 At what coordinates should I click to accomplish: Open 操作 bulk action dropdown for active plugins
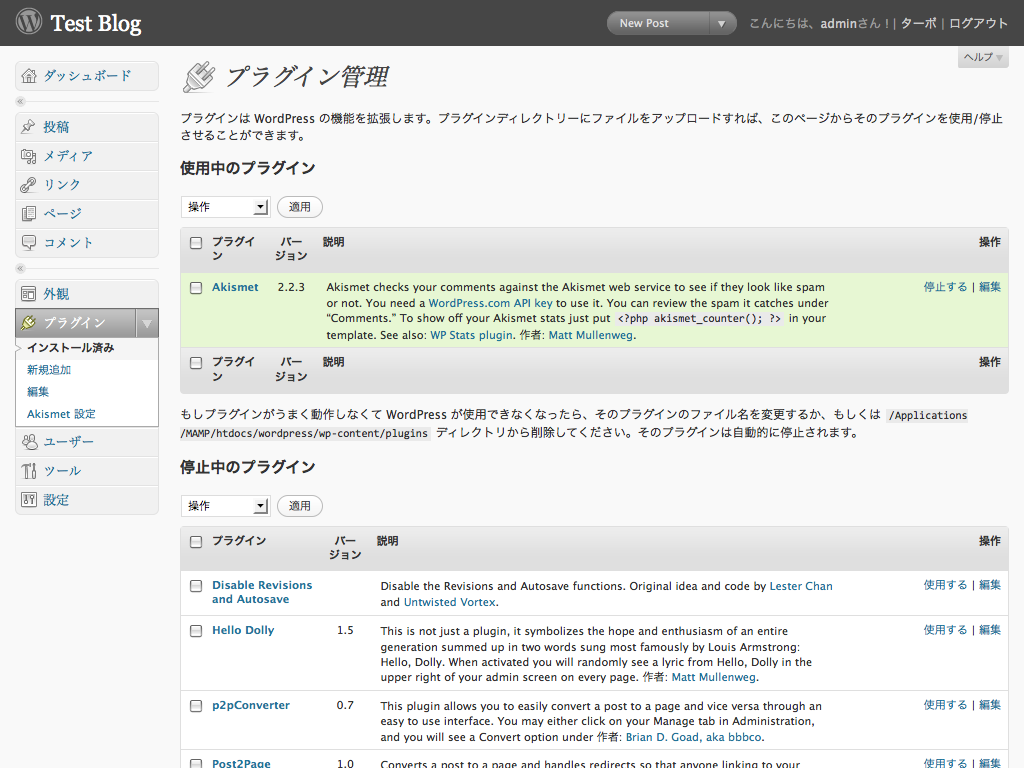coord(225,207)
